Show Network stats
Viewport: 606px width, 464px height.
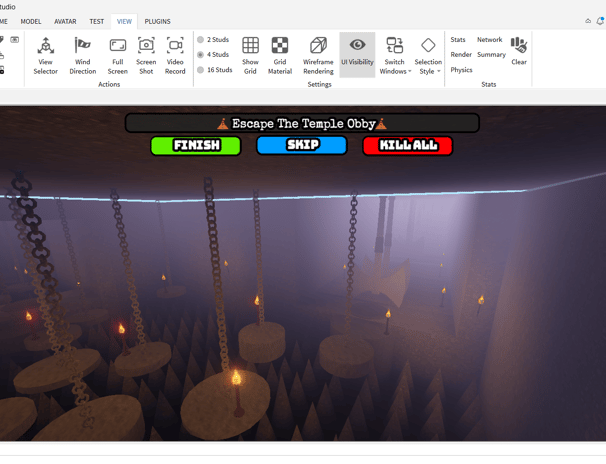coord(489,39)
